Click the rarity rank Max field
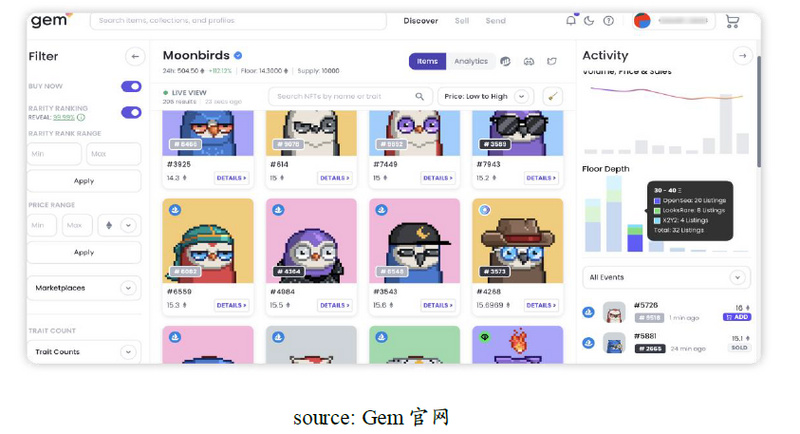 (x=113, y=154)
